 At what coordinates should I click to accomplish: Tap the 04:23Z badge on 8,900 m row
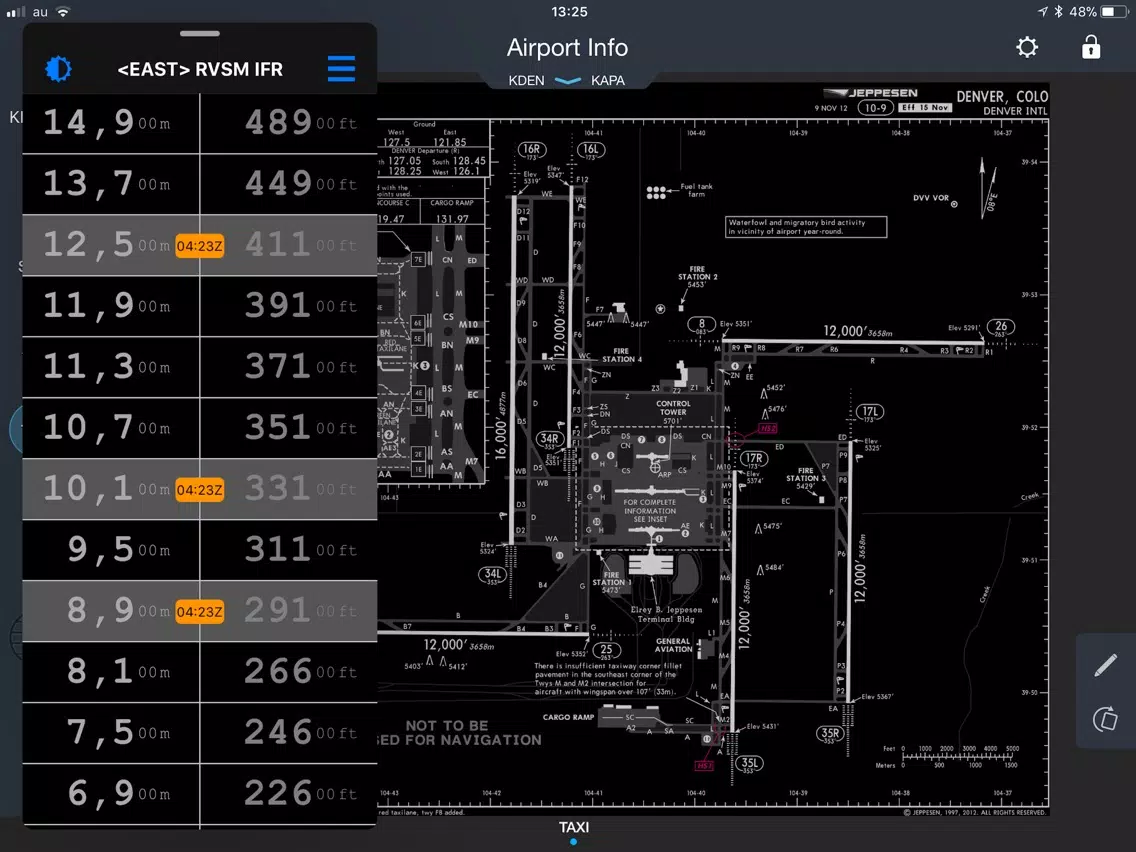pyautogui.click(x=199, y=612)
